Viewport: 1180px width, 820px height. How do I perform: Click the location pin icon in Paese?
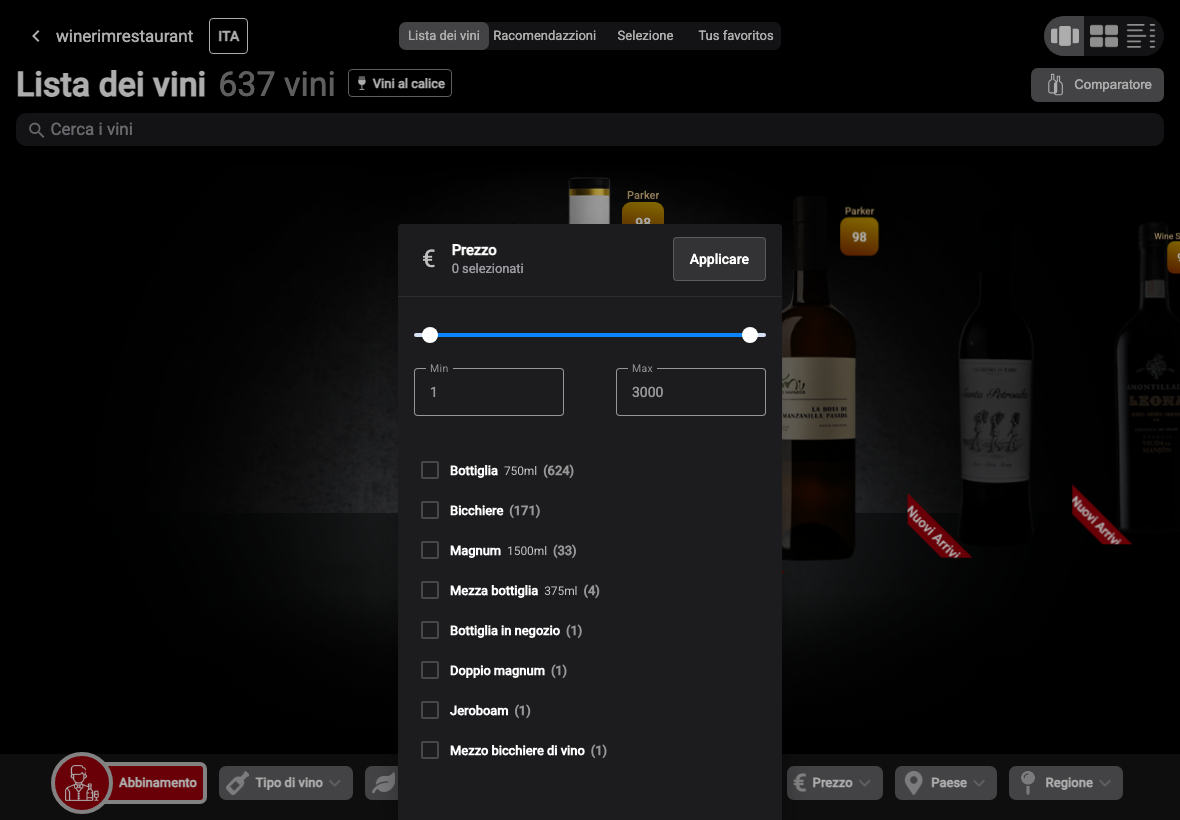tap(913, 783)
